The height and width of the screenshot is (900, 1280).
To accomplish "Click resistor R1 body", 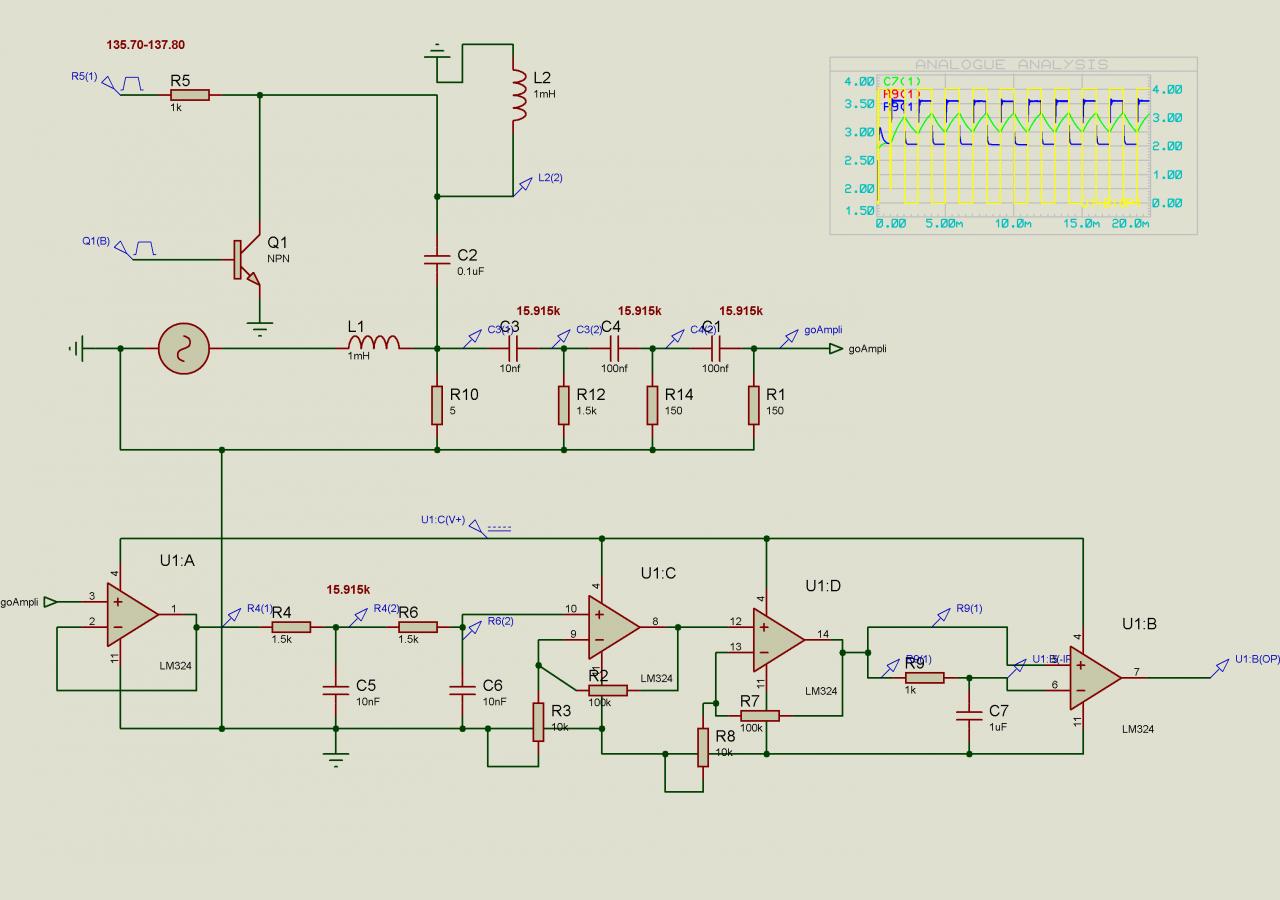I will (753, 405).
